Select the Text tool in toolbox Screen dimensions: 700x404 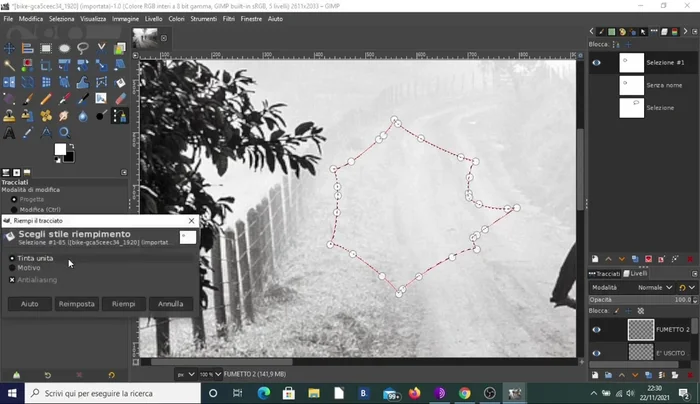pos(10,132)
